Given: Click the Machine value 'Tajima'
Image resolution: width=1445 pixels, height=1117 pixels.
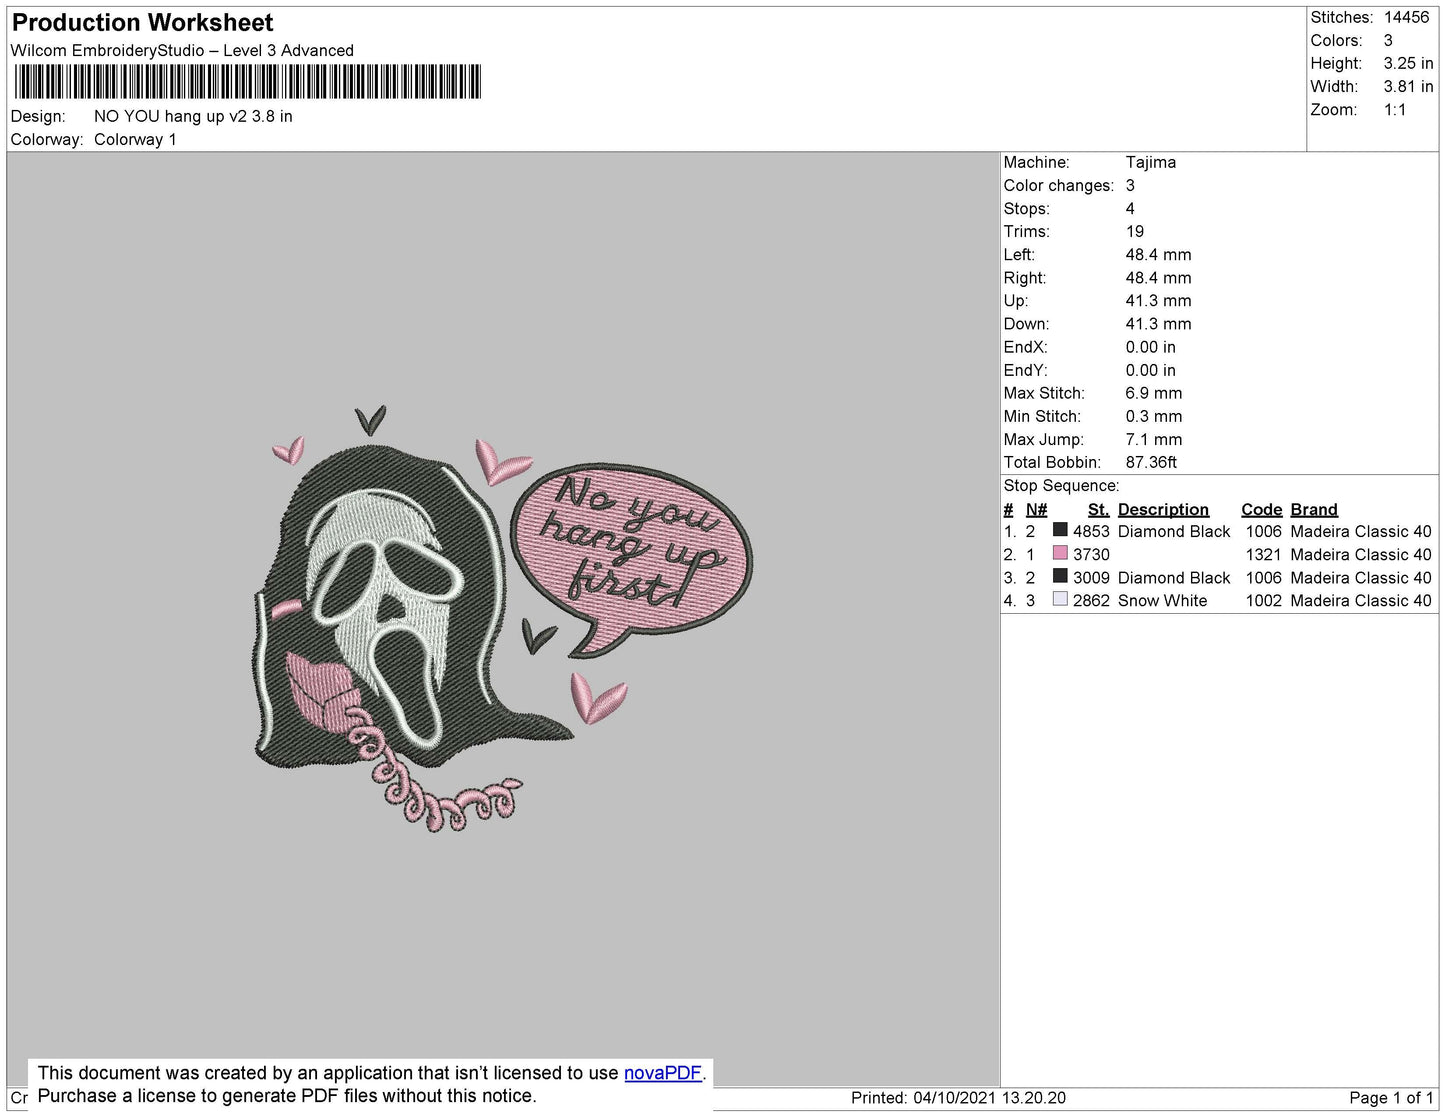Looking at the screenshot, I should (1150, 163).
